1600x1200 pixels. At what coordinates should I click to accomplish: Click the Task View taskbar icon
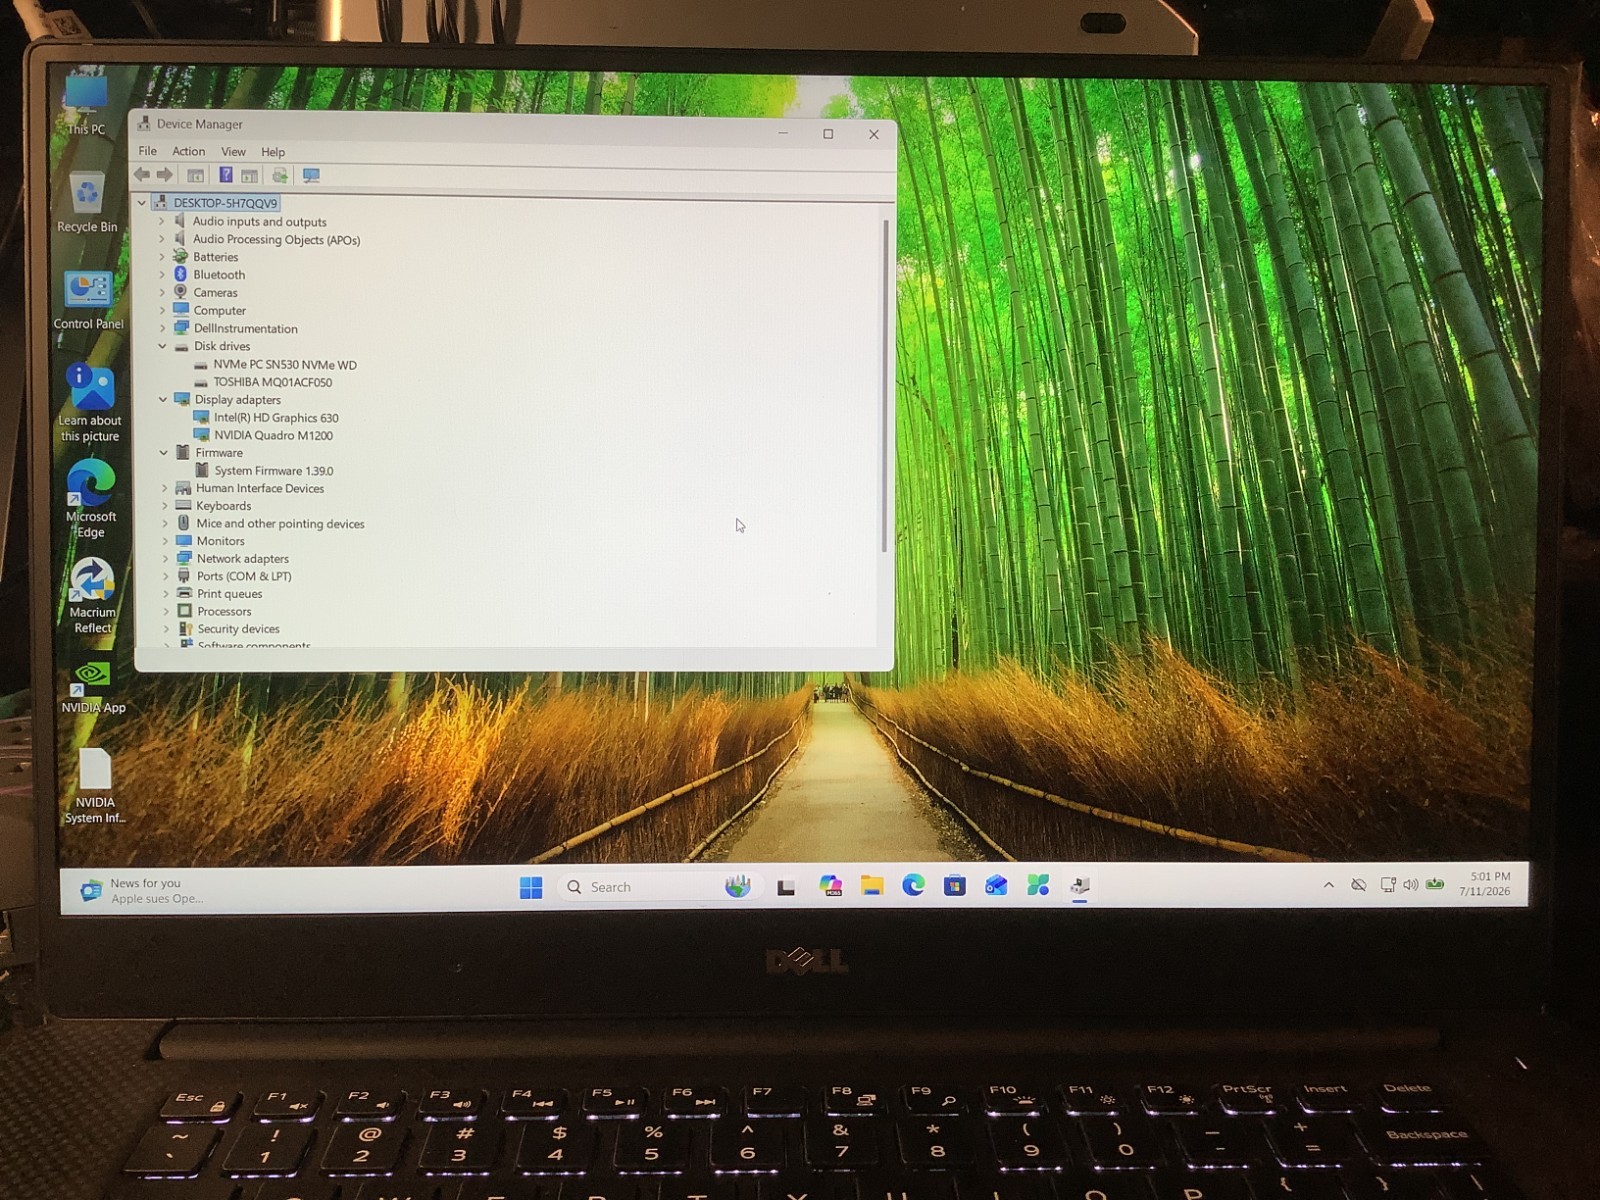point(786,887)
